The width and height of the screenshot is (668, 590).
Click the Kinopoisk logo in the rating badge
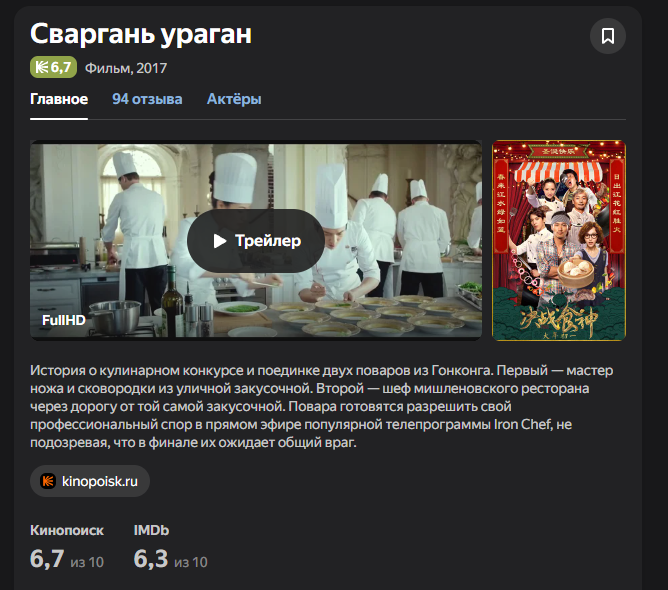coord(42,67)
